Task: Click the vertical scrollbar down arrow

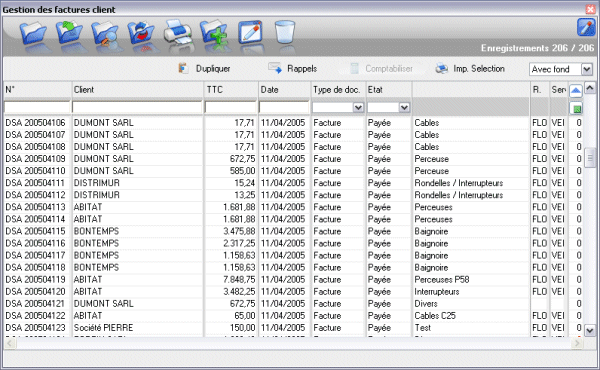Action: tap(590, 331)
